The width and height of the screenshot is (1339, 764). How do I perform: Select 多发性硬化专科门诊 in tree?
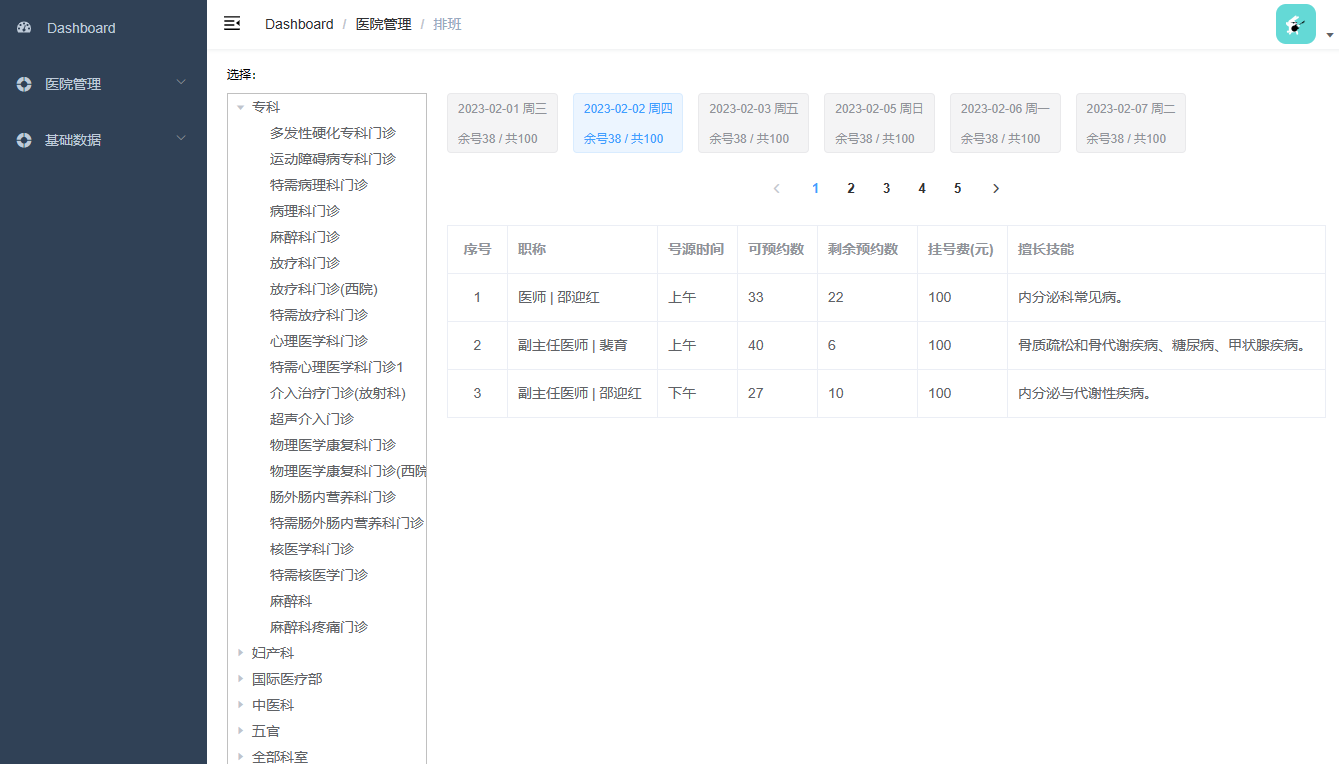333,133
